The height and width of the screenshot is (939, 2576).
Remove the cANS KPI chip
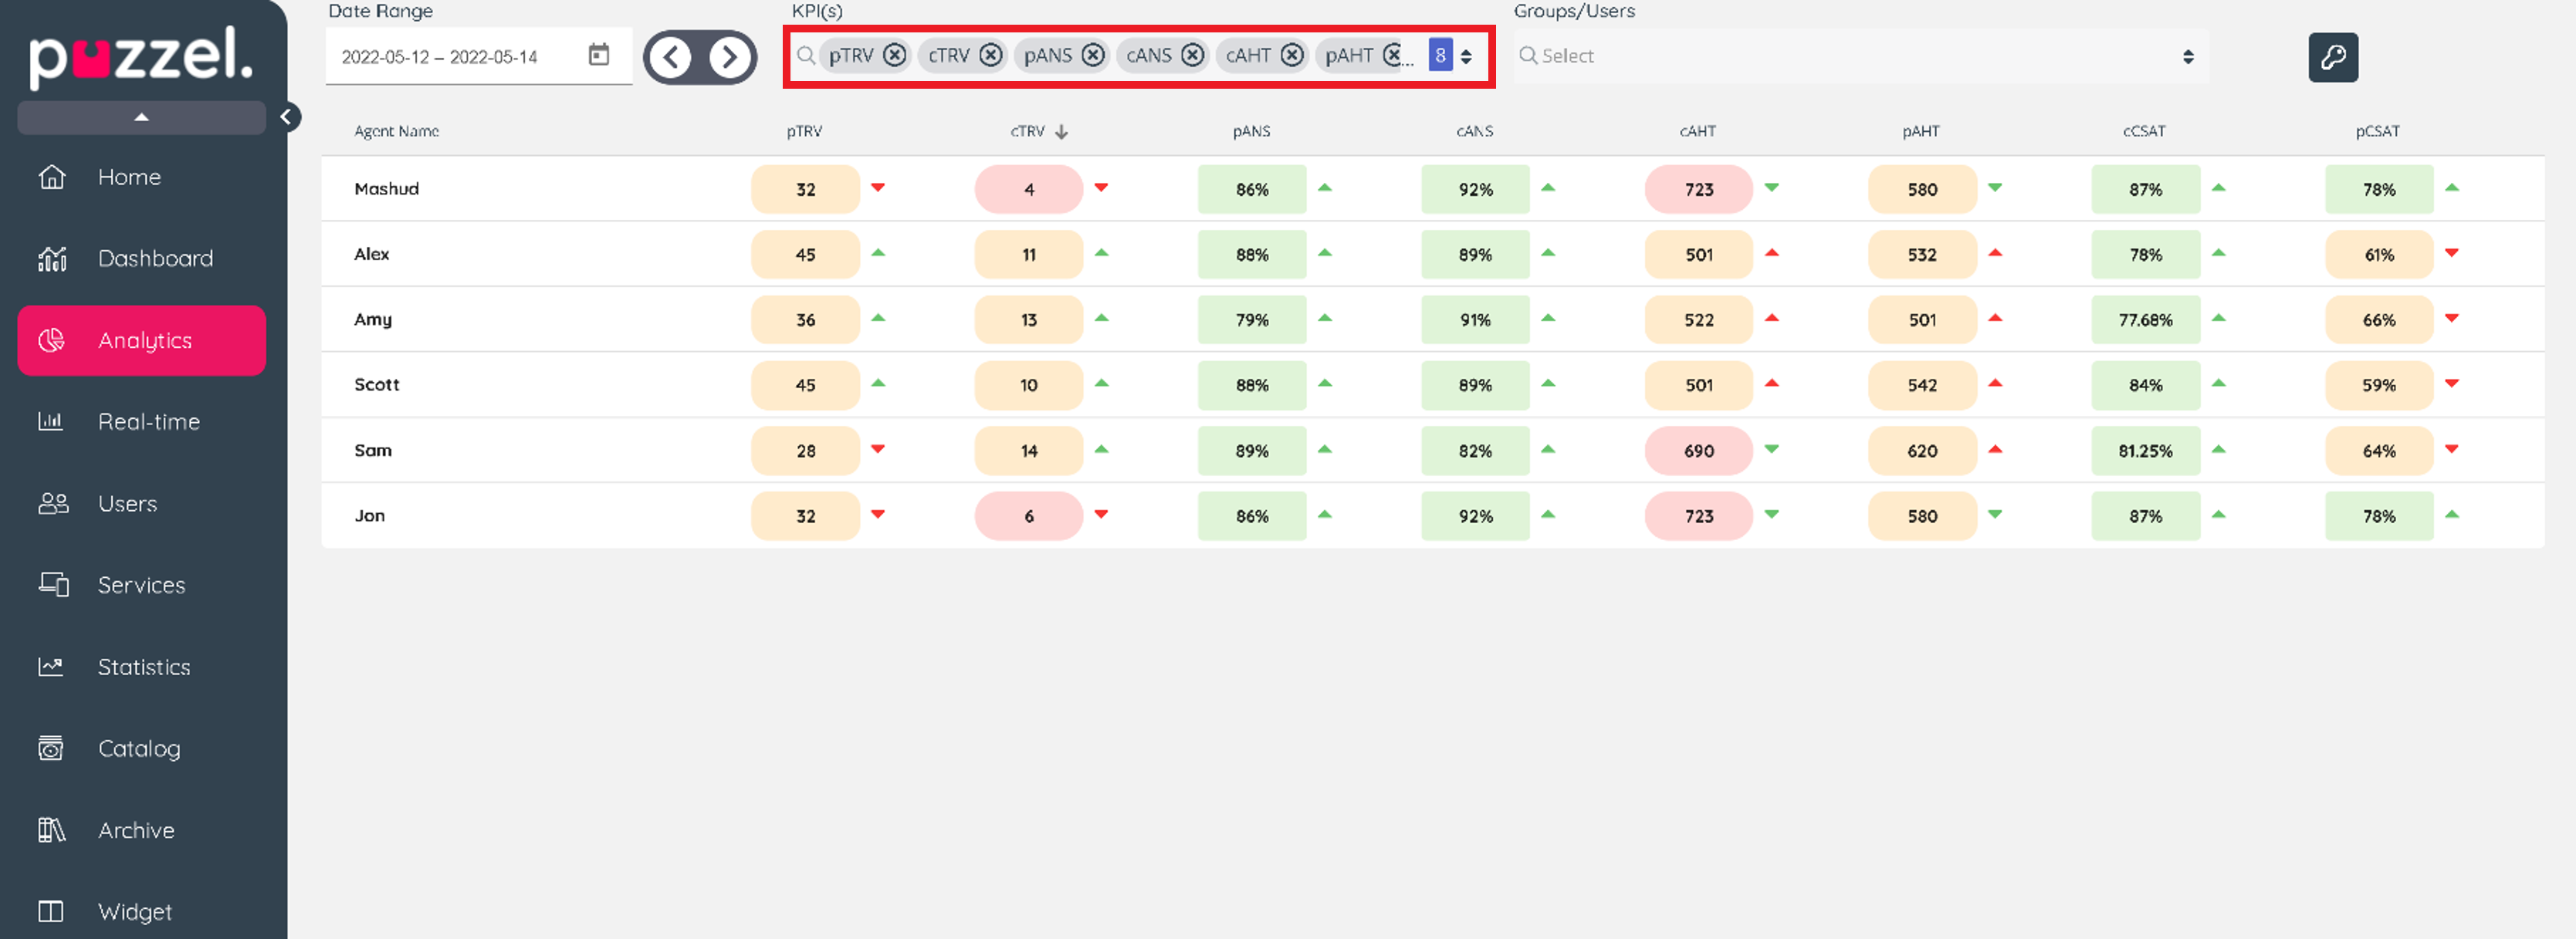(1192, 55)
